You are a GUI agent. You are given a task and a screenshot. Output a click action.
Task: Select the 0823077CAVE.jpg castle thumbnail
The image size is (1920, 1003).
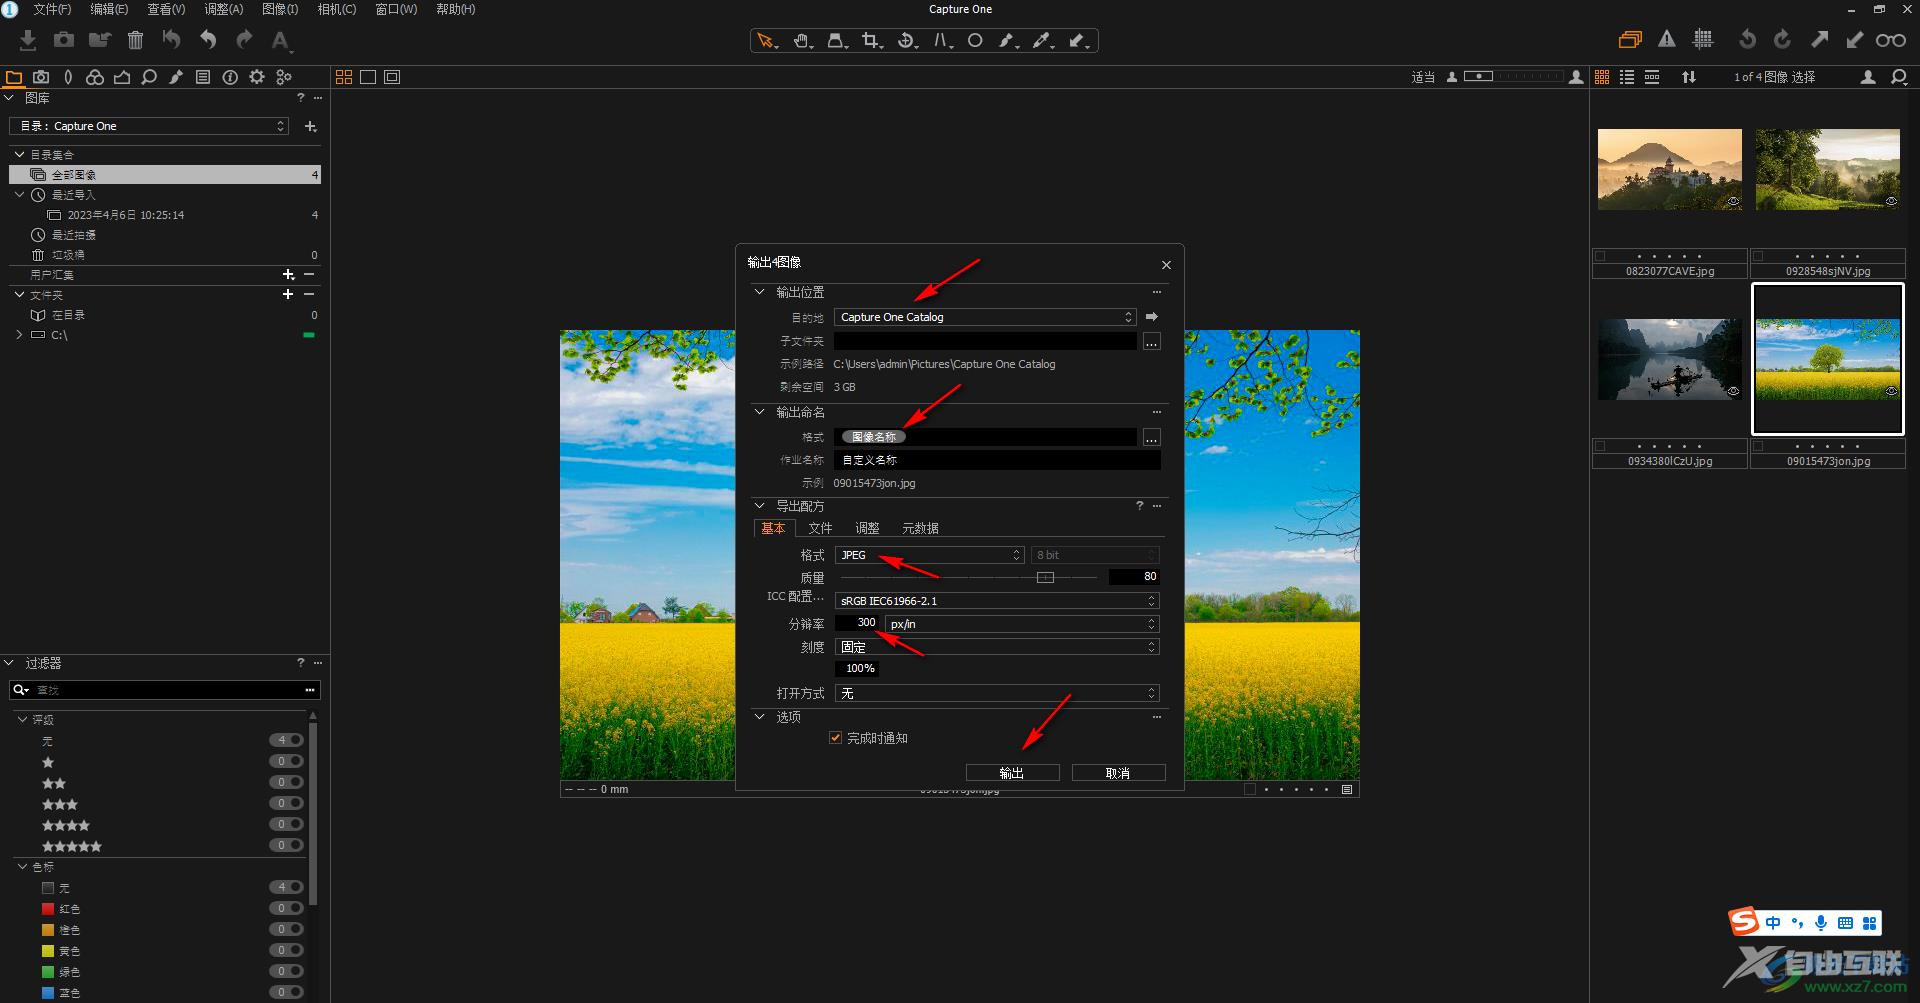[x=1670, y=169]
